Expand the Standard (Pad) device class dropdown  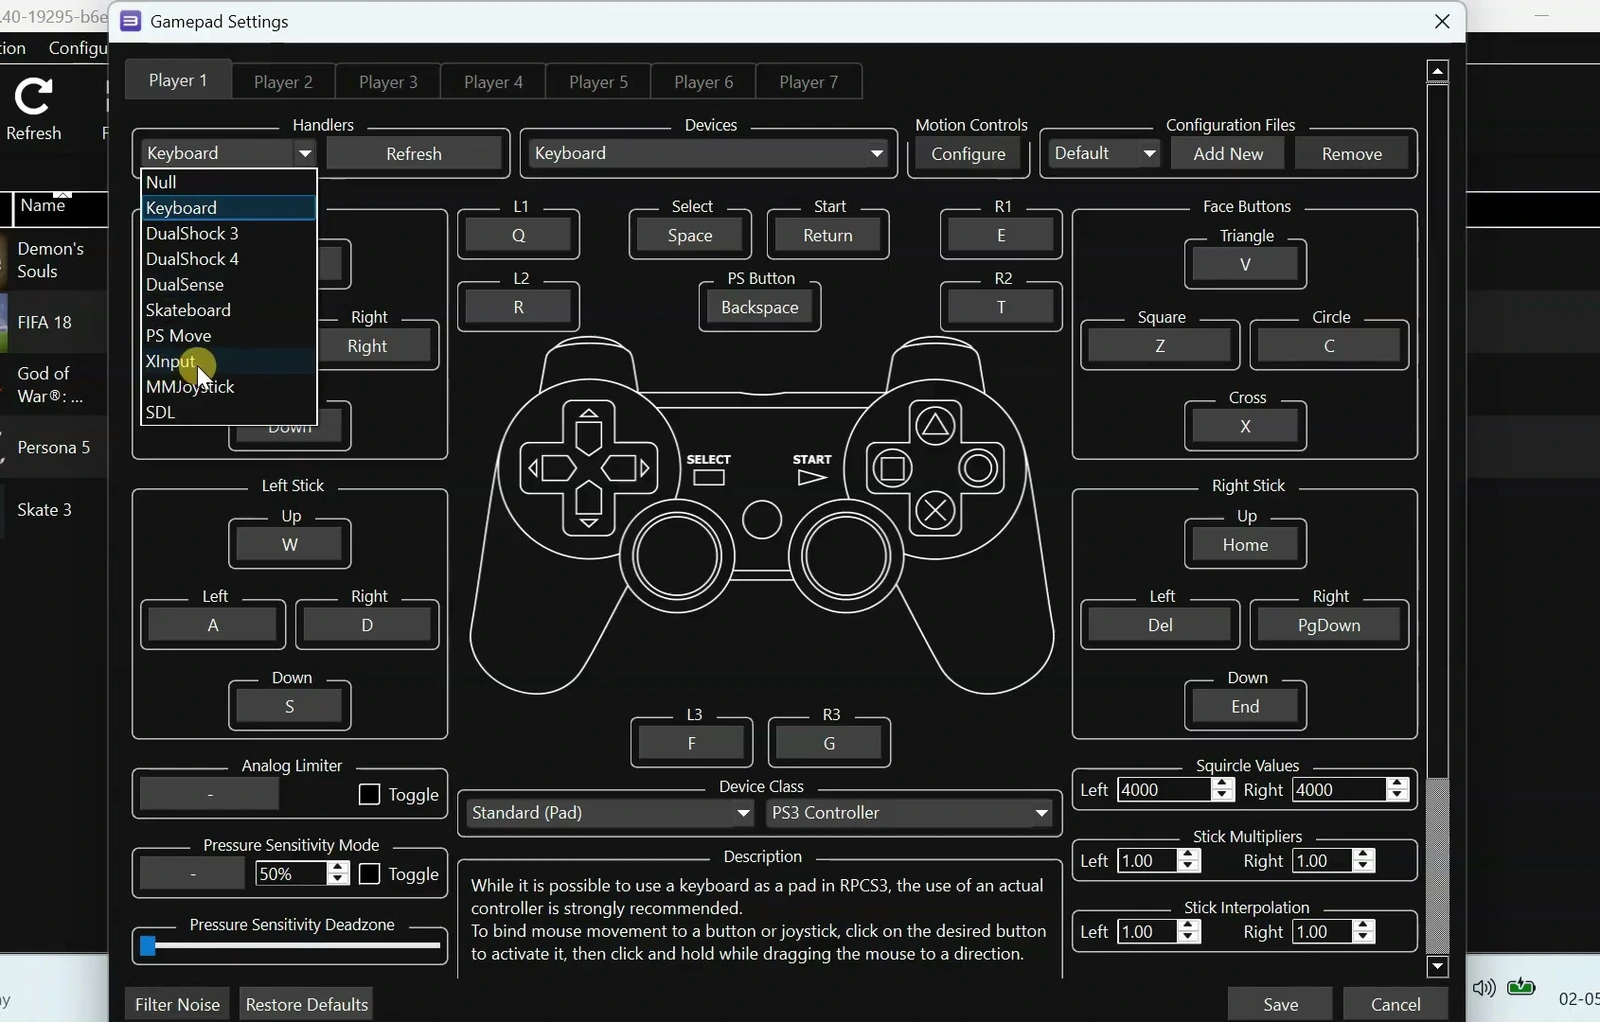coord(610,813)
